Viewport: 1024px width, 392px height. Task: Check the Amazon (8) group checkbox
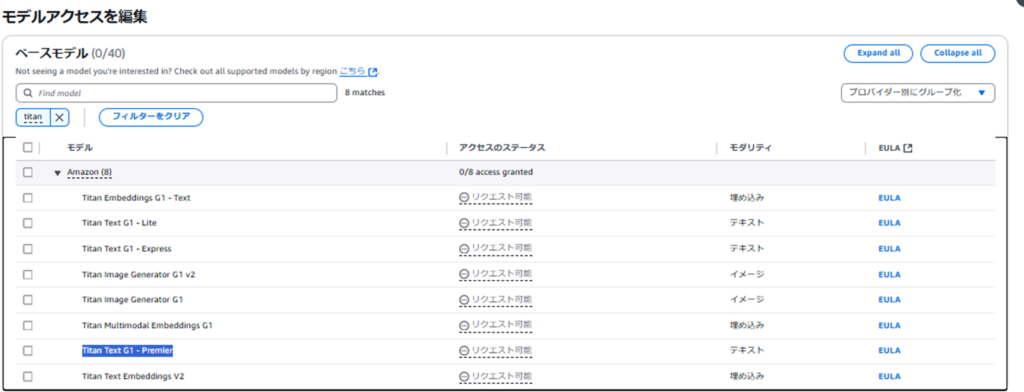coord(27,172)
